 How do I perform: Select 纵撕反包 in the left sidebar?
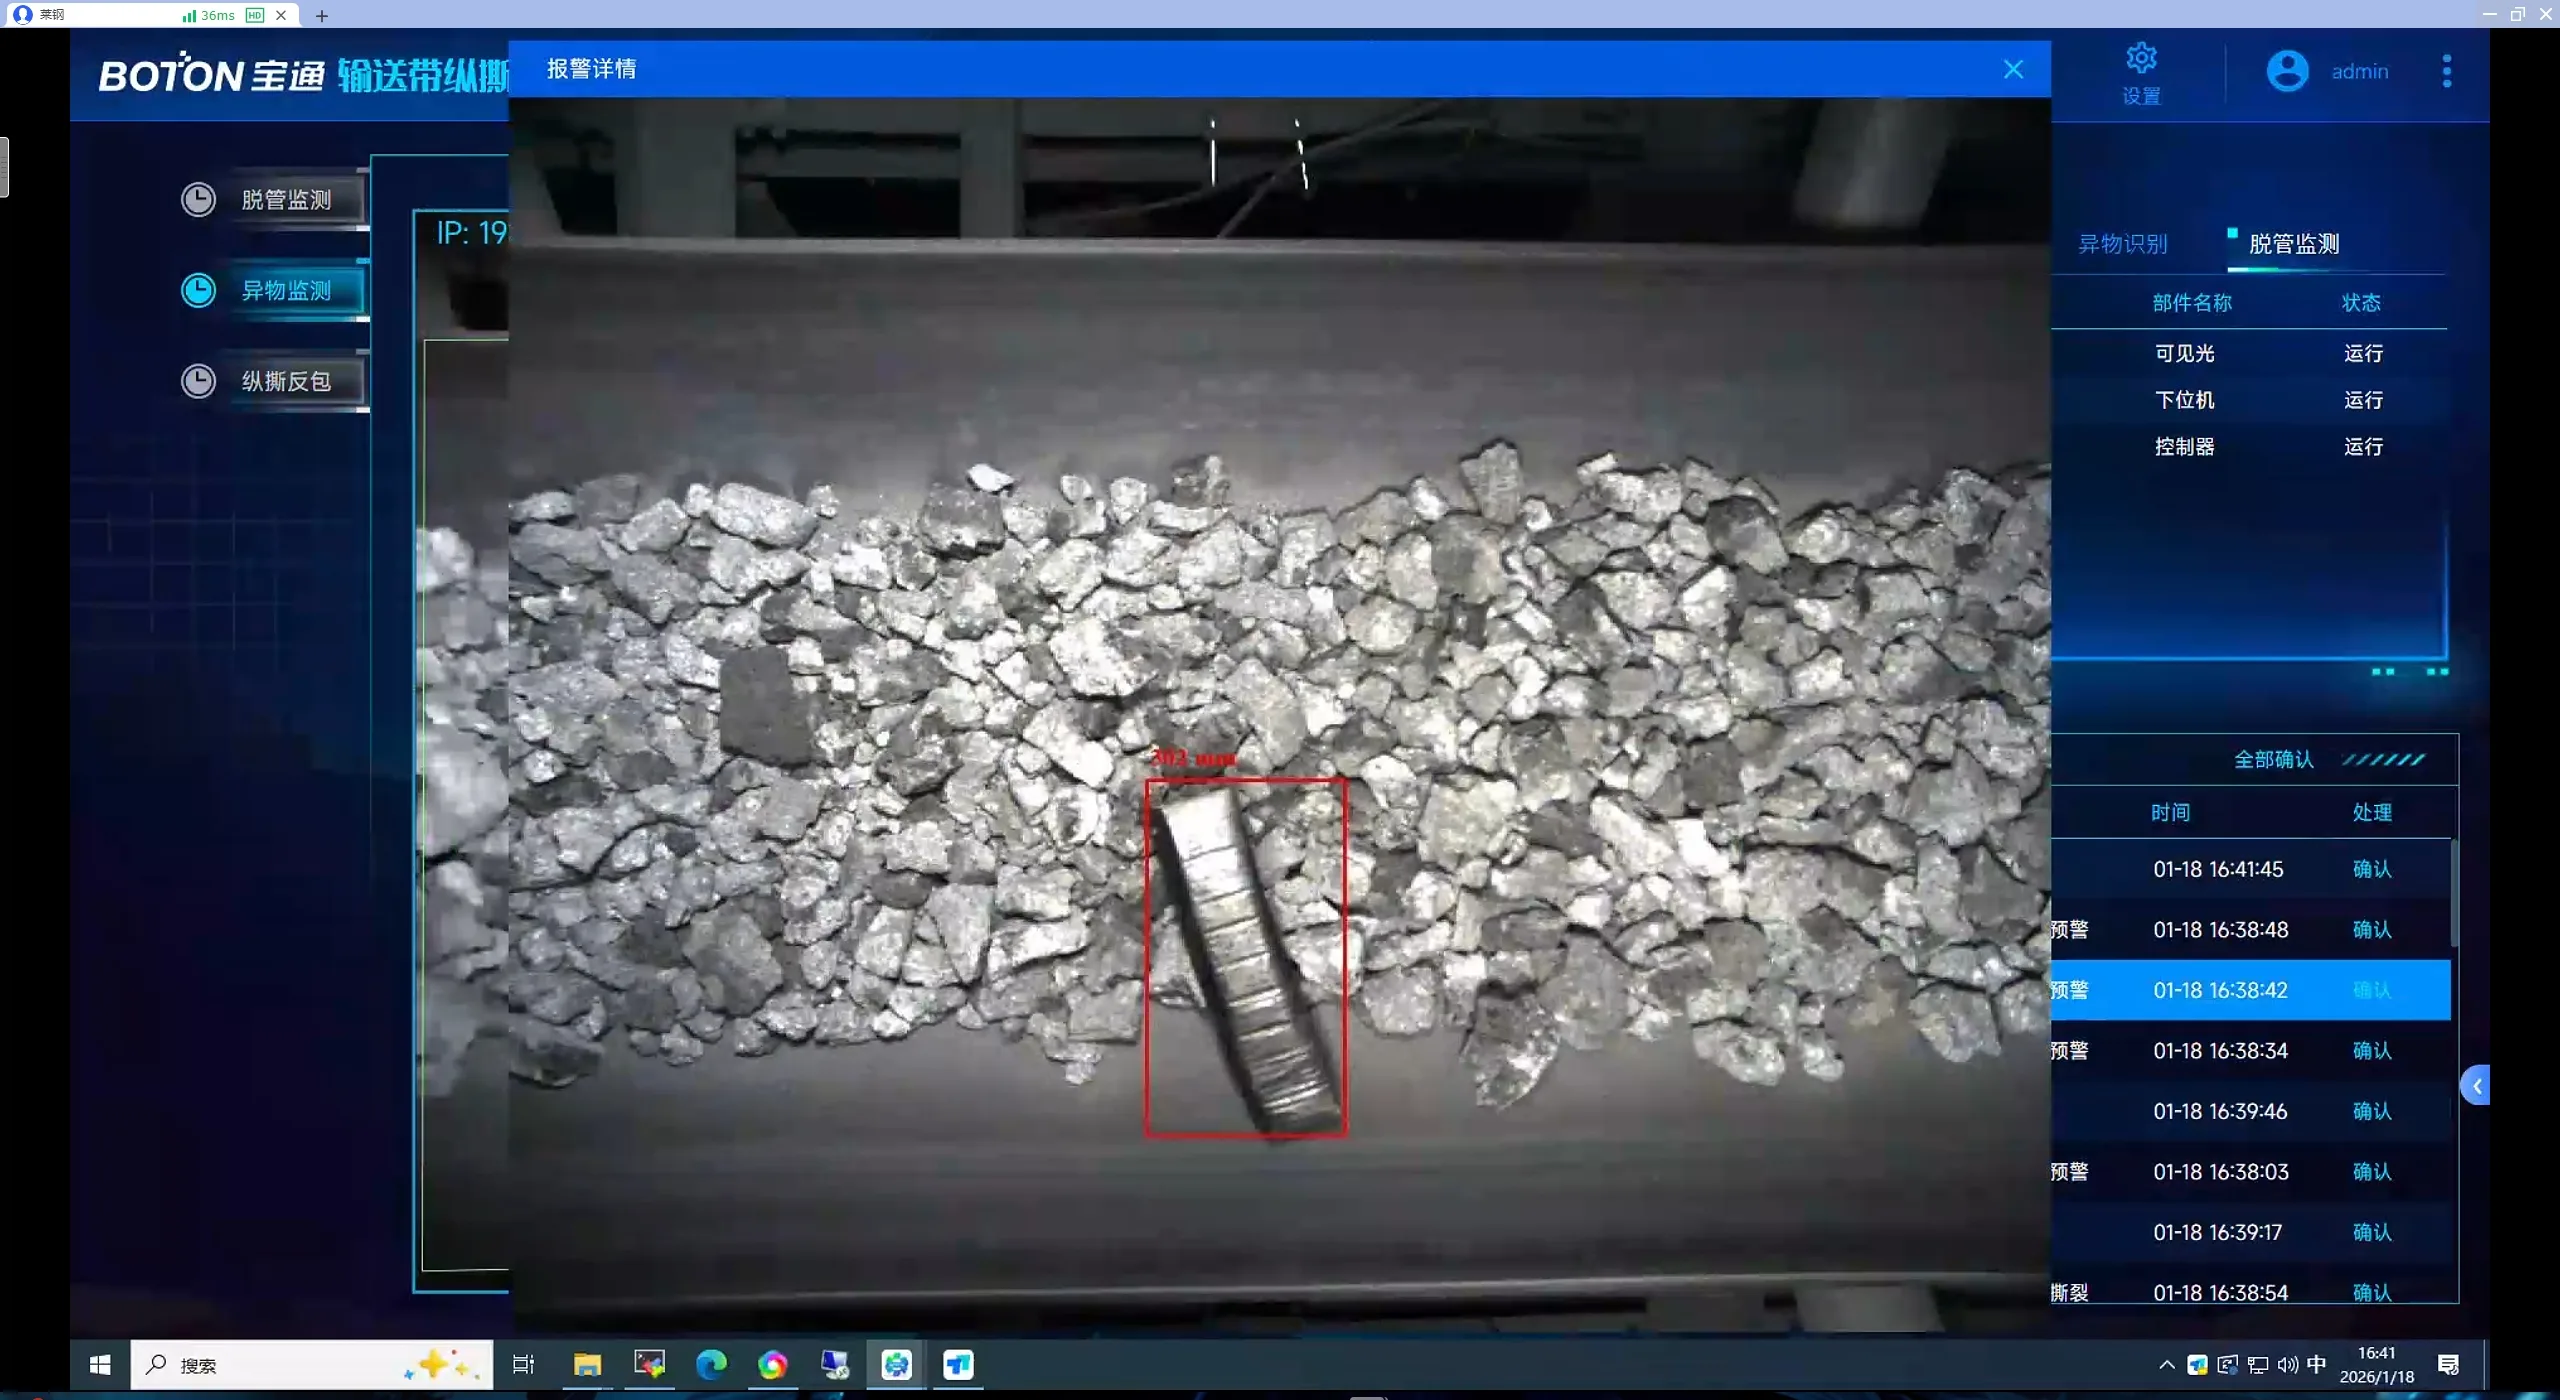[x=286, y=382]
